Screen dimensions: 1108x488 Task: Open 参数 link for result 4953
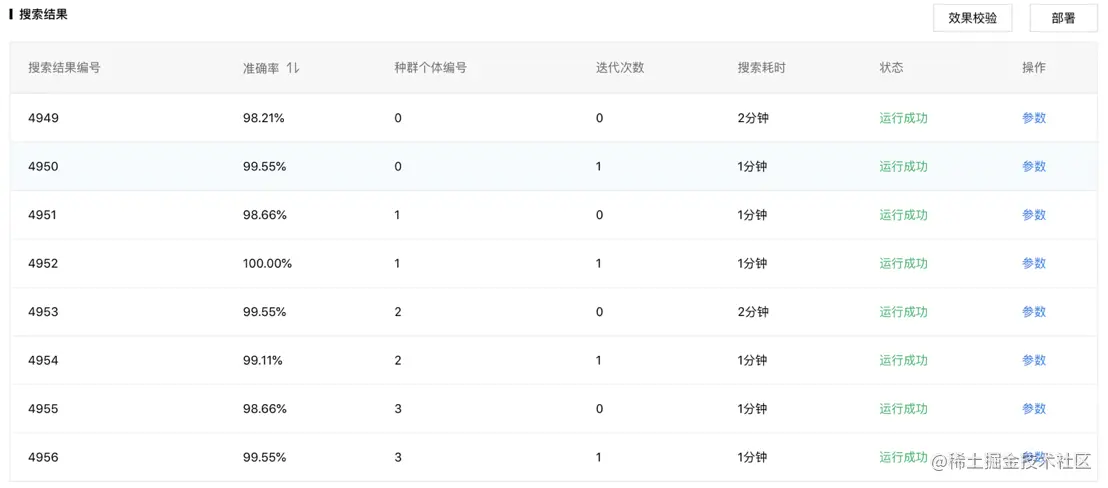(1033, 312)
